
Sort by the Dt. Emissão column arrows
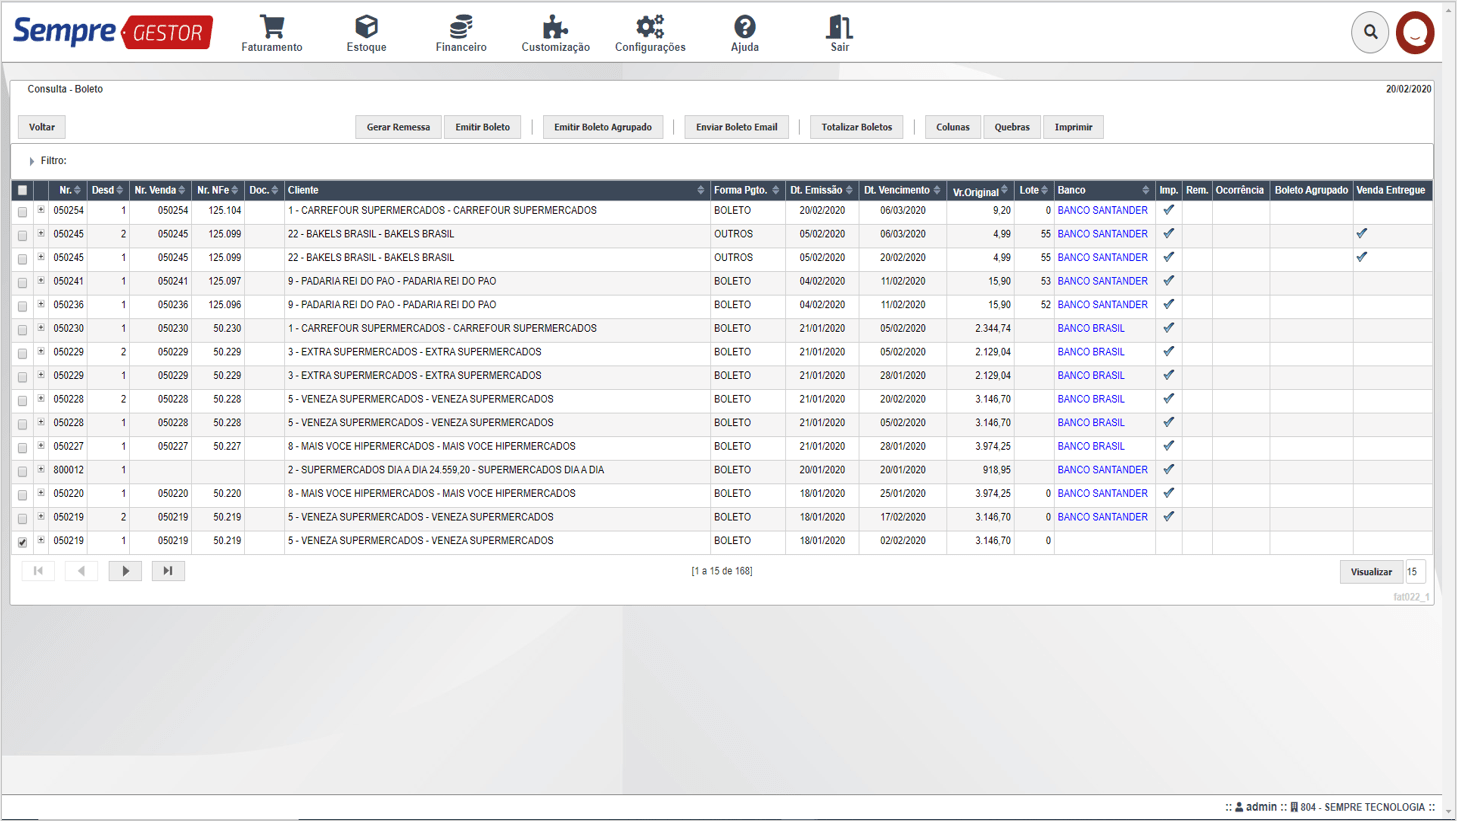849,190
